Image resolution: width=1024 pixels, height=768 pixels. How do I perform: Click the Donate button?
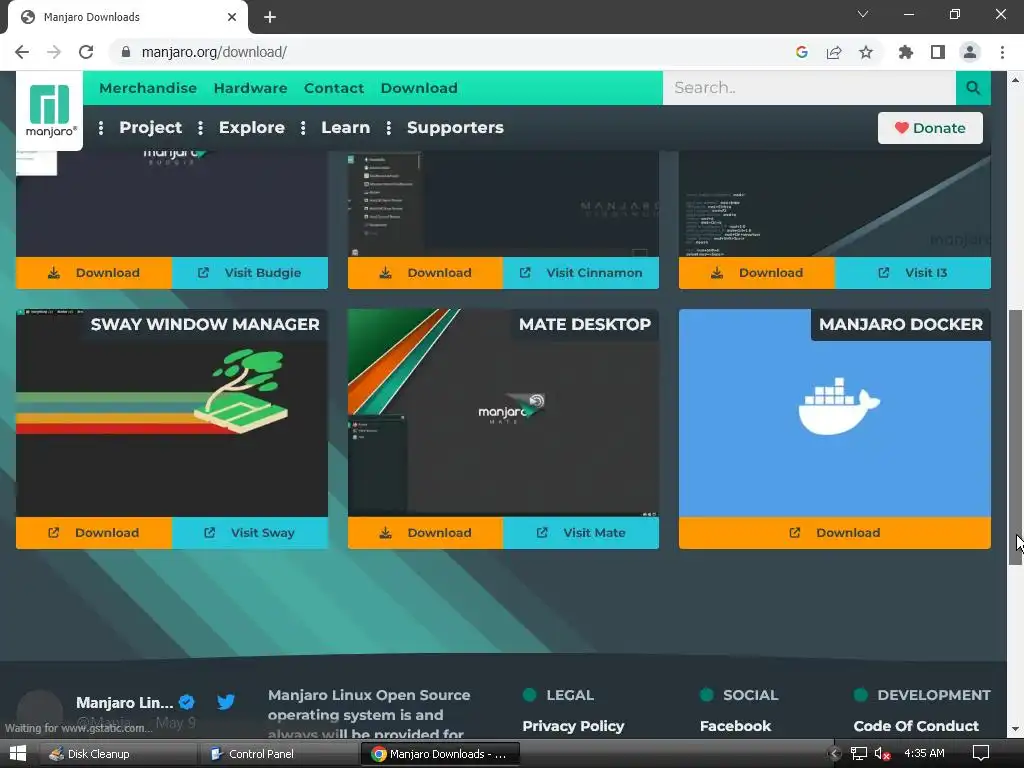tap(930, 128)
